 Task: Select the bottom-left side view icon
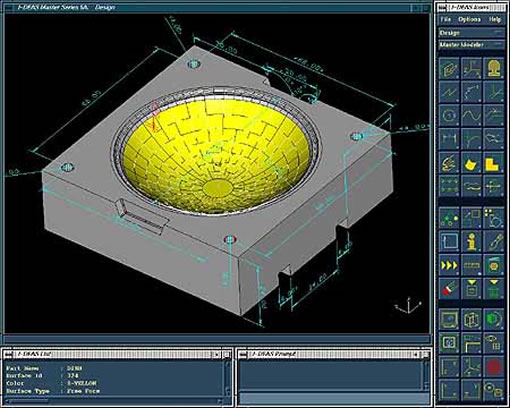click(x=449, y=390)
